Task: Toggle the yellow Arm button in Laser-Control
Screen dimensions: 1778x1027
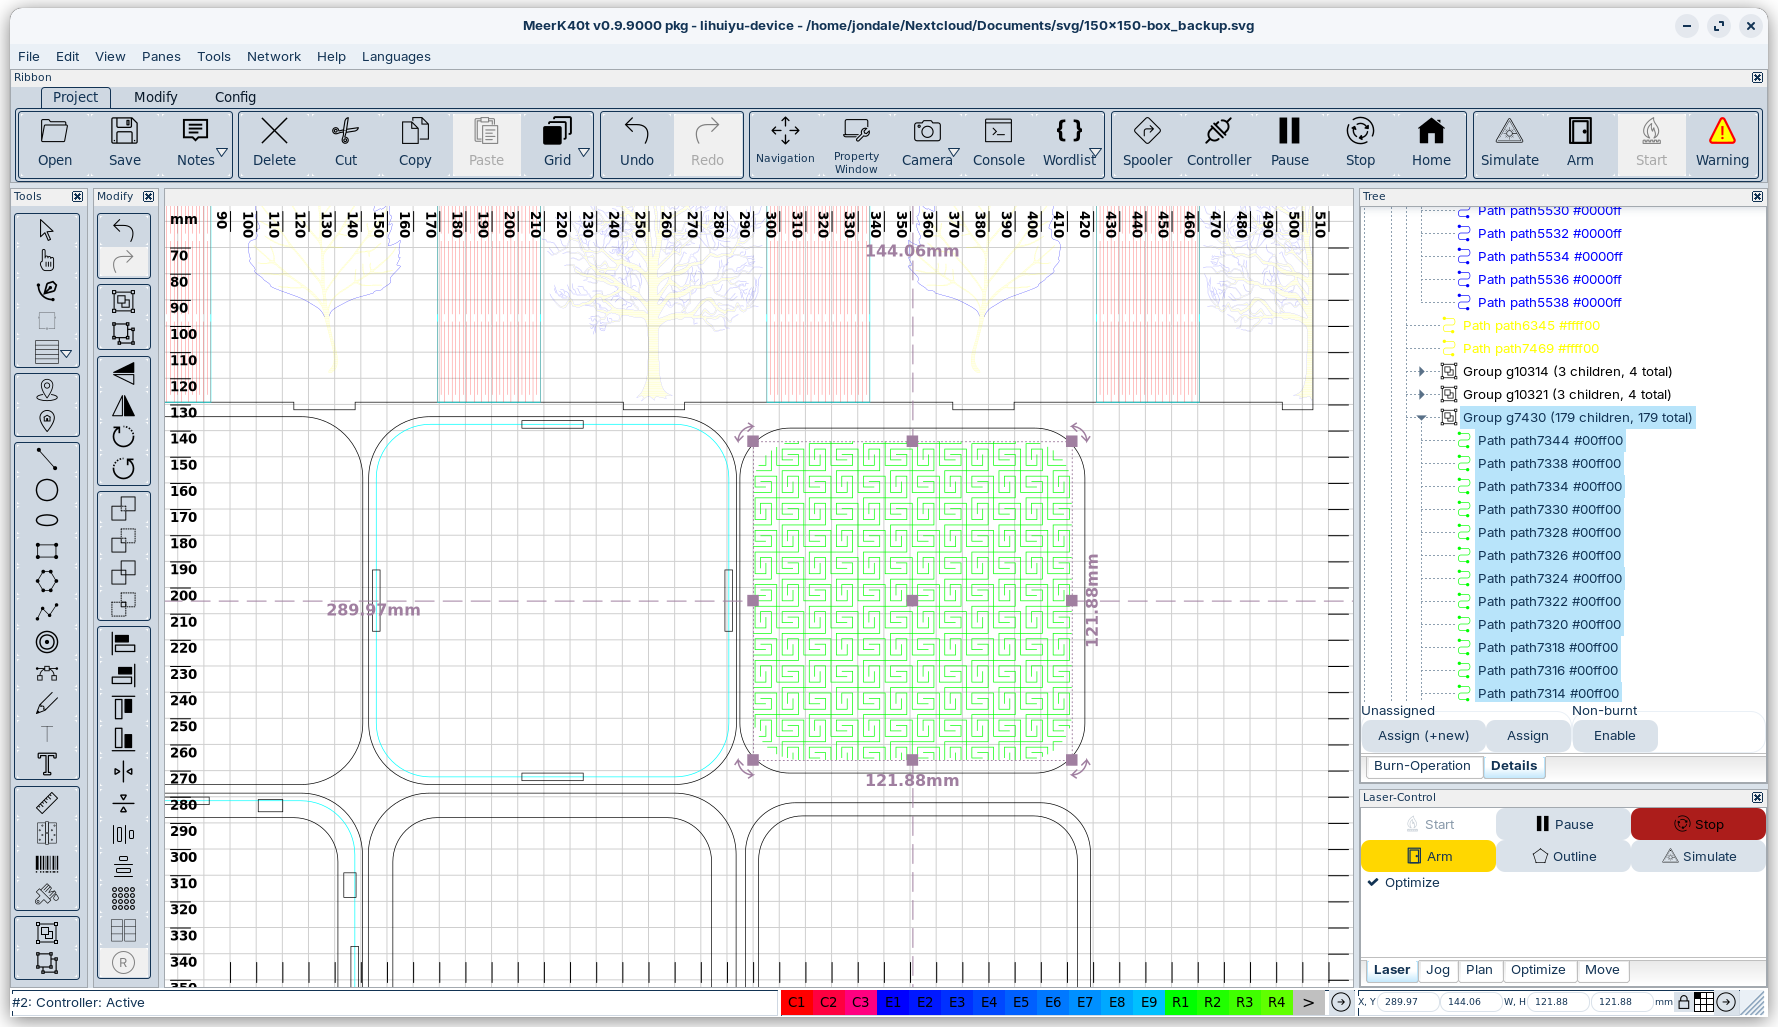Action: [x=1428, y=856]
